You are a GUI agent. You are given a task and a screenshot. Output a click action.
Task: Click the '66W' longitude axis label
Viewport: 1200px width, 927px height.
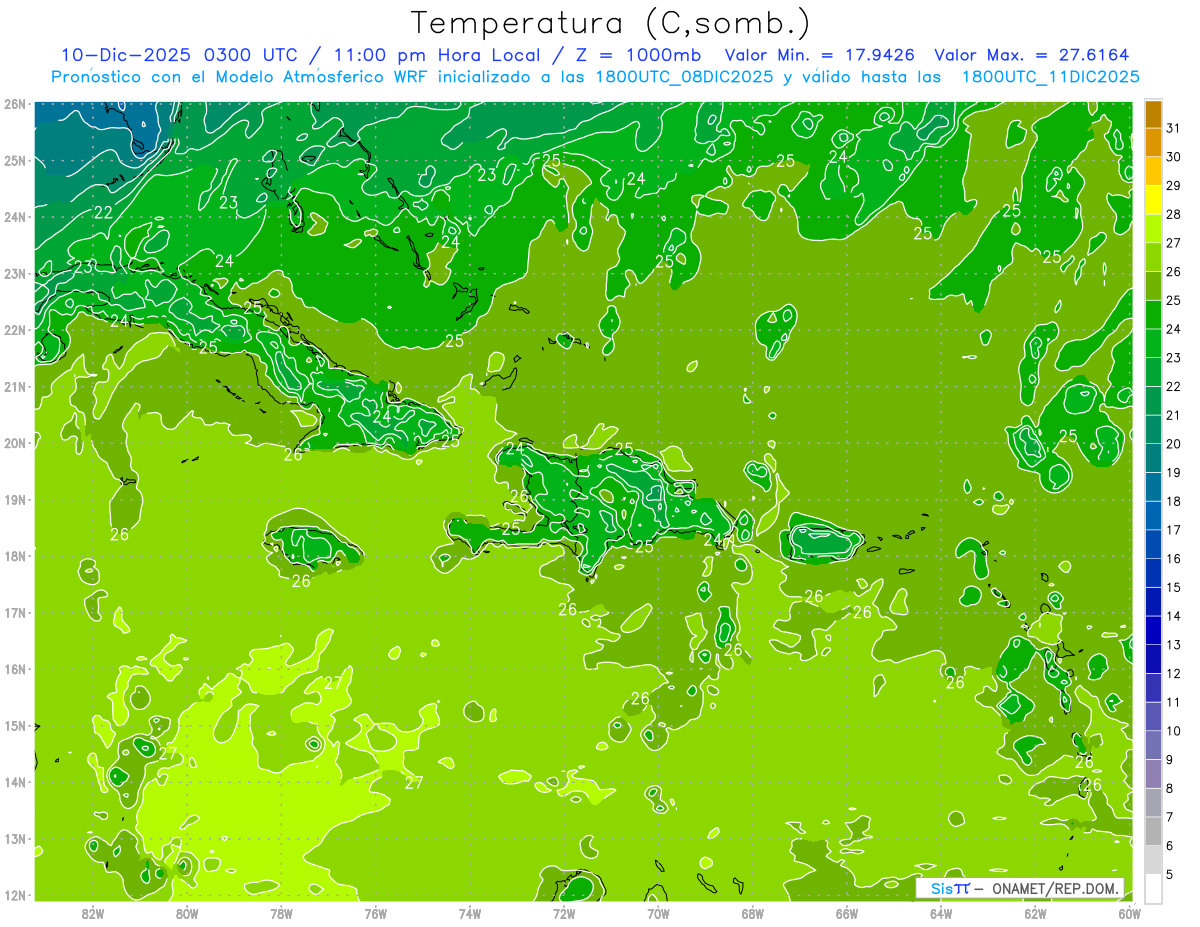click(846, 912)
